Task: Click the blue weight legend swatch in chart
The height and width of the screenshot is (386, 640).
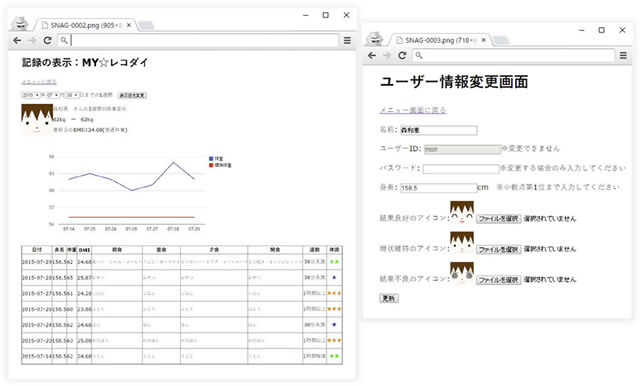Action: (x=211, y=159)
